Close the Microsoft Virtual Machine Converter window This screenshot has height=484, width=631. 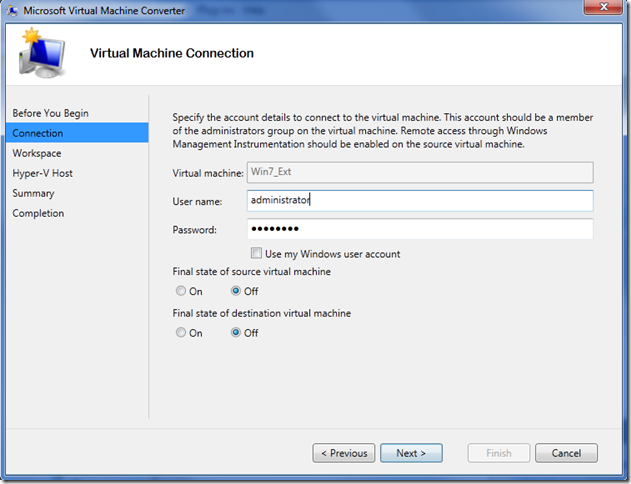tap(603, 7)
